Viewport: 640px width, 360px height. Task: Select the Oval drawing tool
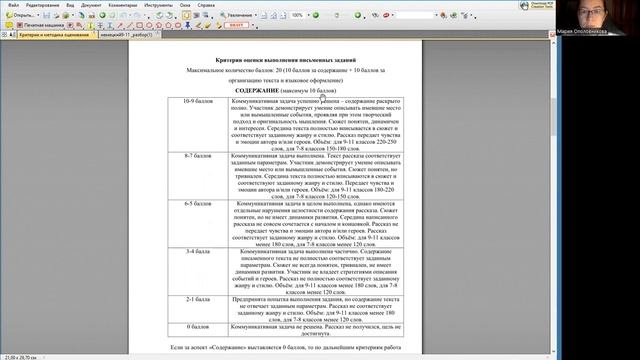pyautogui.click(x=149, y=25)
